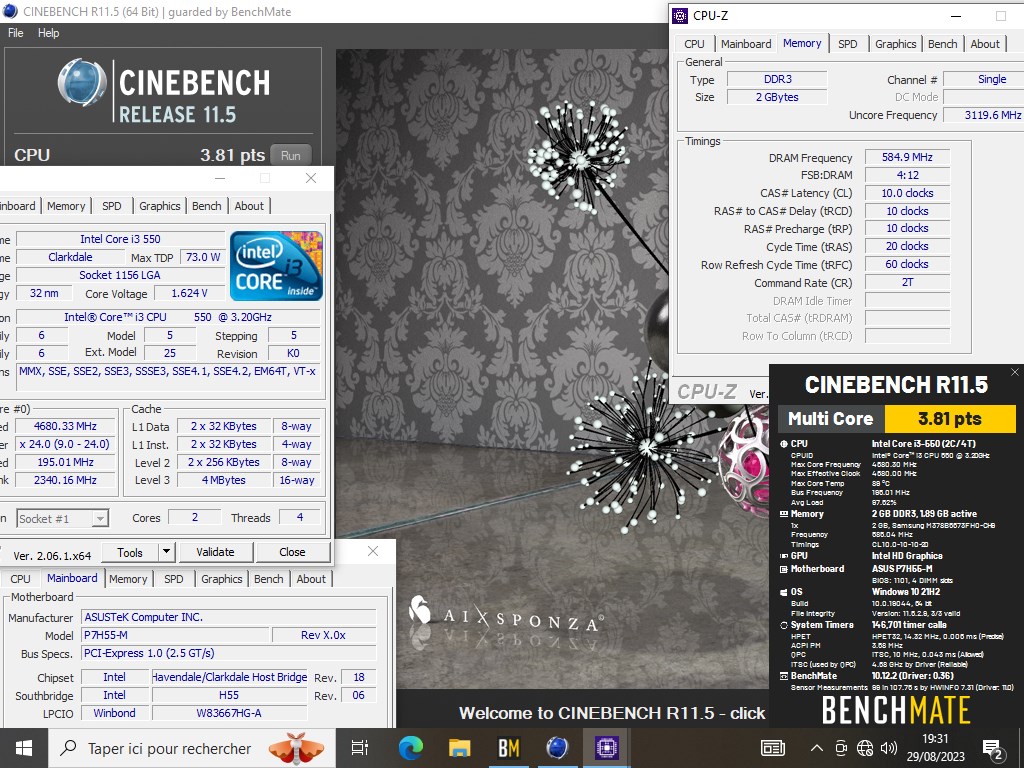Show hidden system tray icons
The image size is (1024, 768).
(x=816, y=748)
